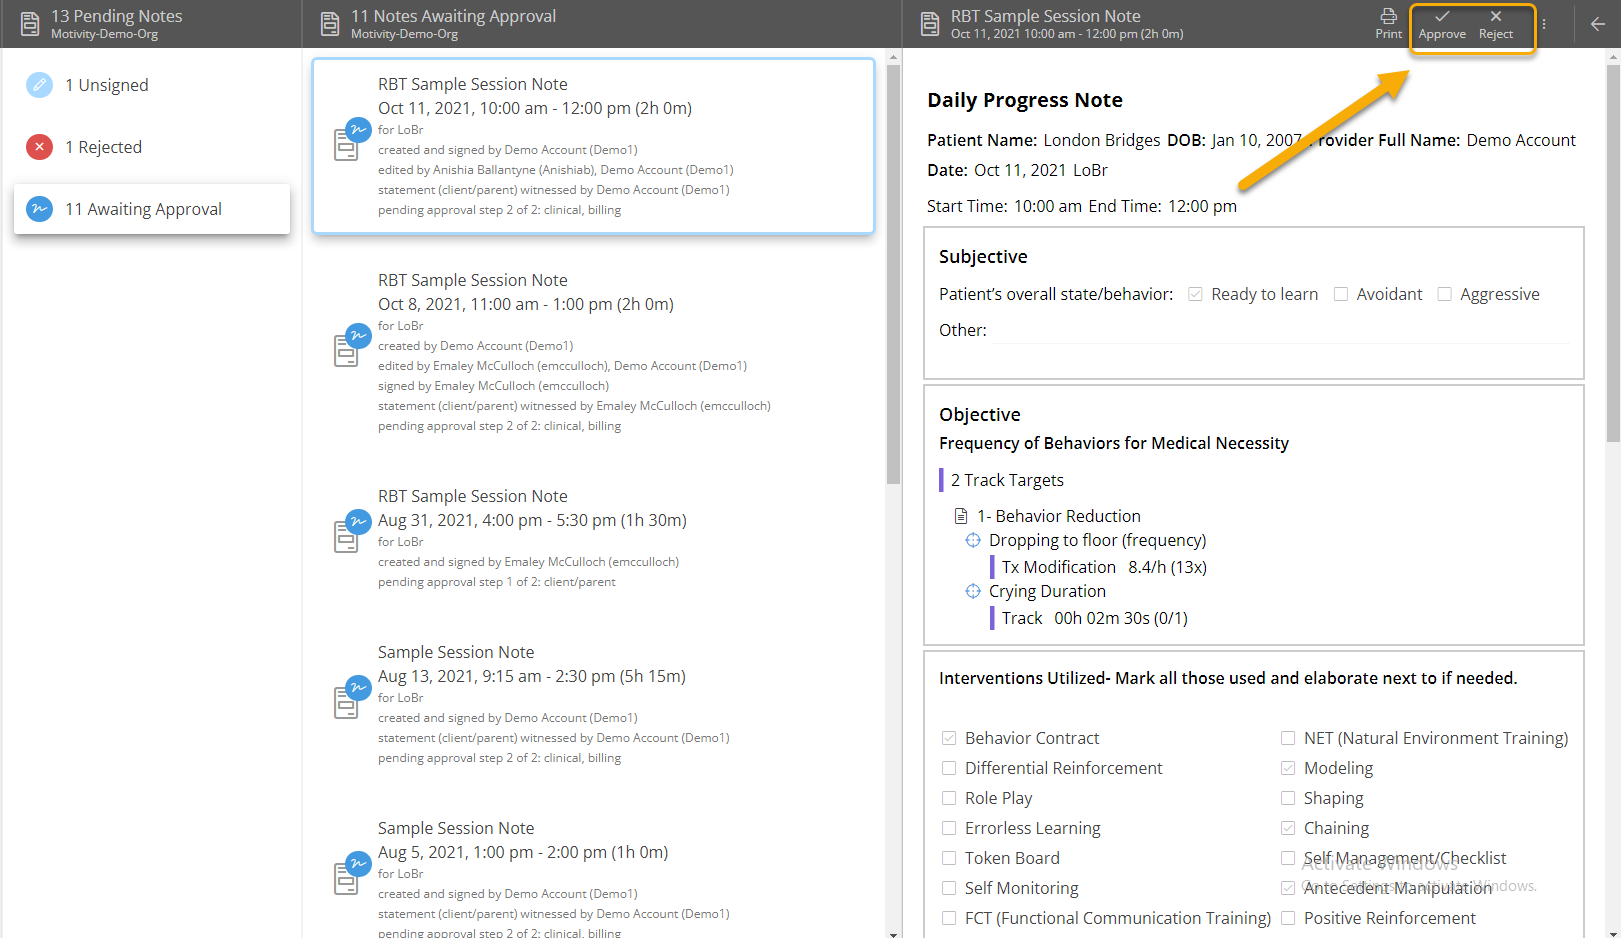Click the Print icon in header

click(1388, 23)
